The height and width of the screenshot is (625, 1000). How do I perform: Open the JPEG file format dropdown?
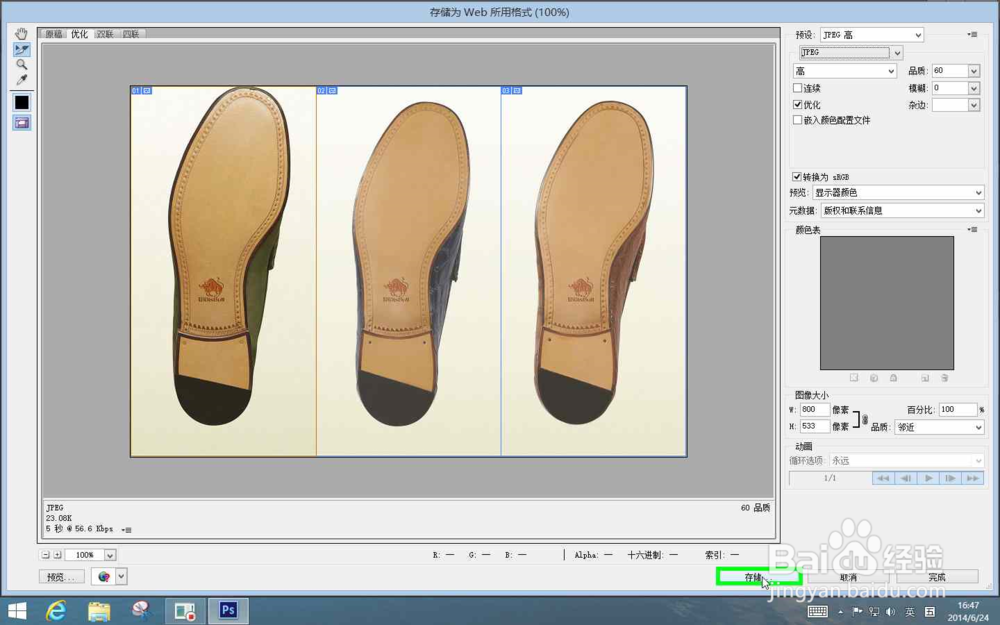tap(851, 52)
